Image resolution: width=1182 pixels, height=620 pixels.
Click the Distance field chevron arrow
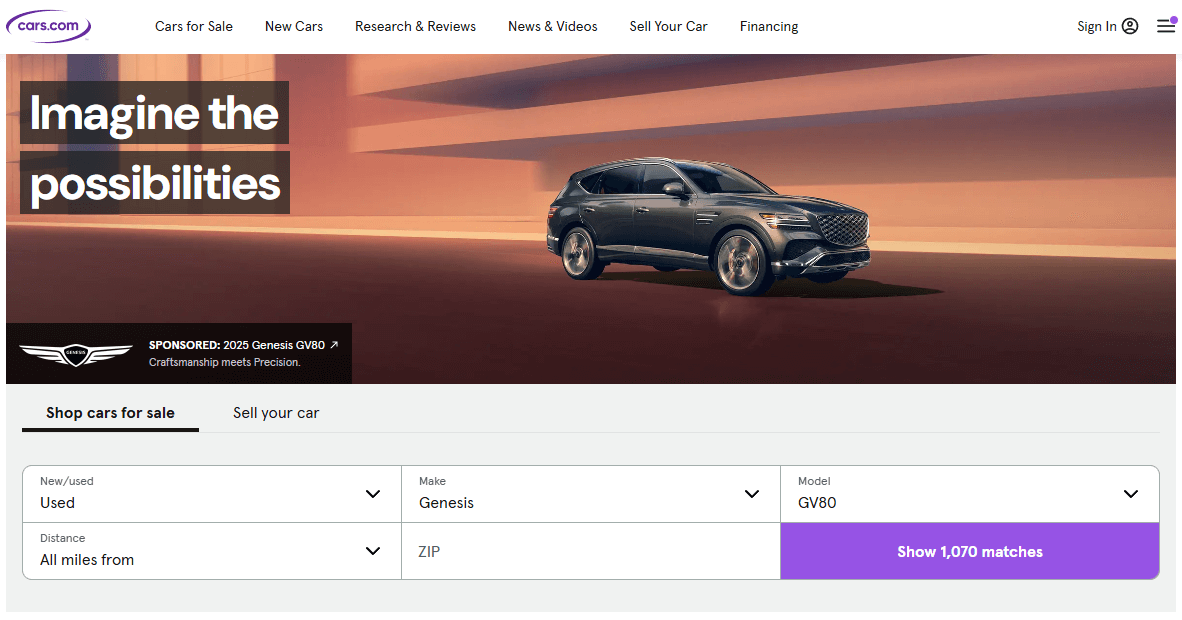pos(373,550)
